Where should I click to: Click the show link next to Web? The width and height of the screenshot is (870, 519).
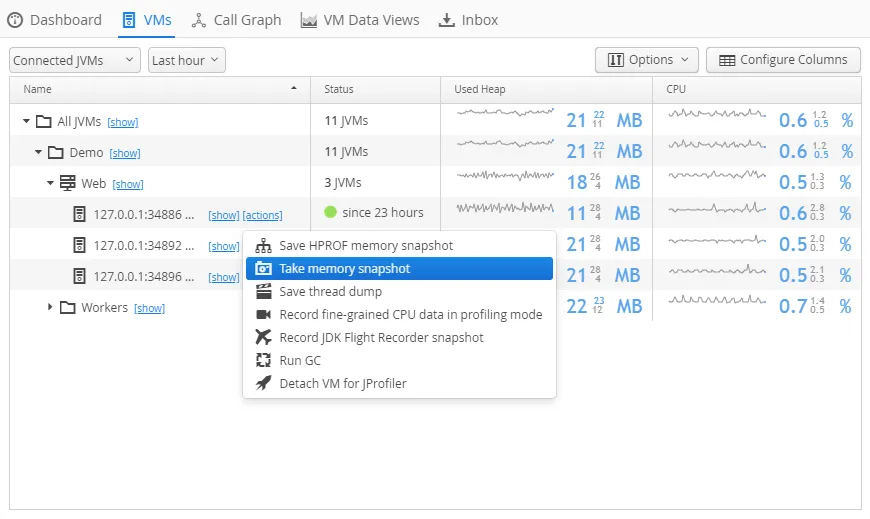128,184
